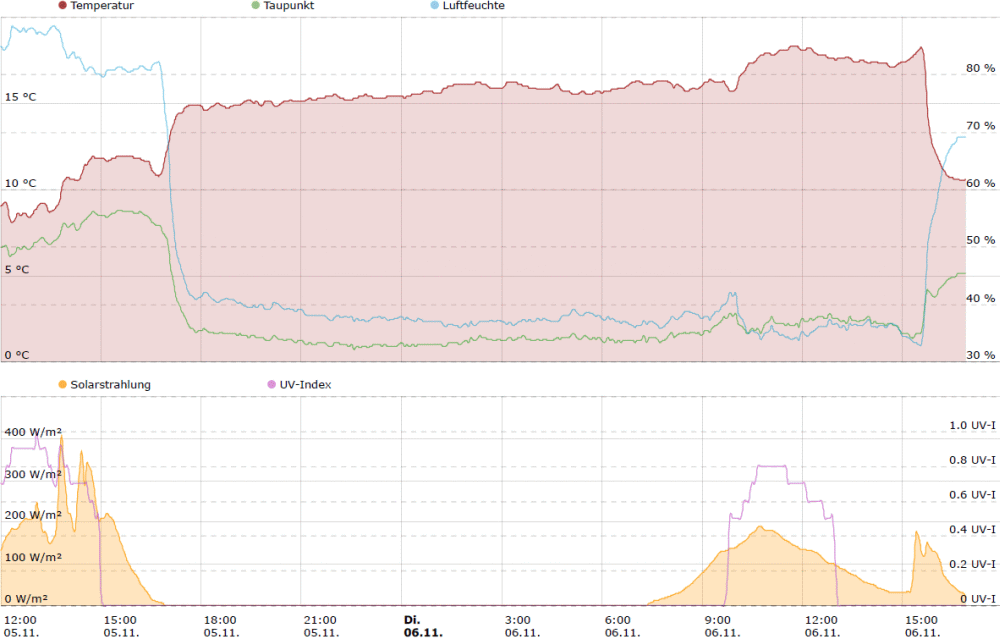Click the red Temperatur legend dot

[63, 6]
